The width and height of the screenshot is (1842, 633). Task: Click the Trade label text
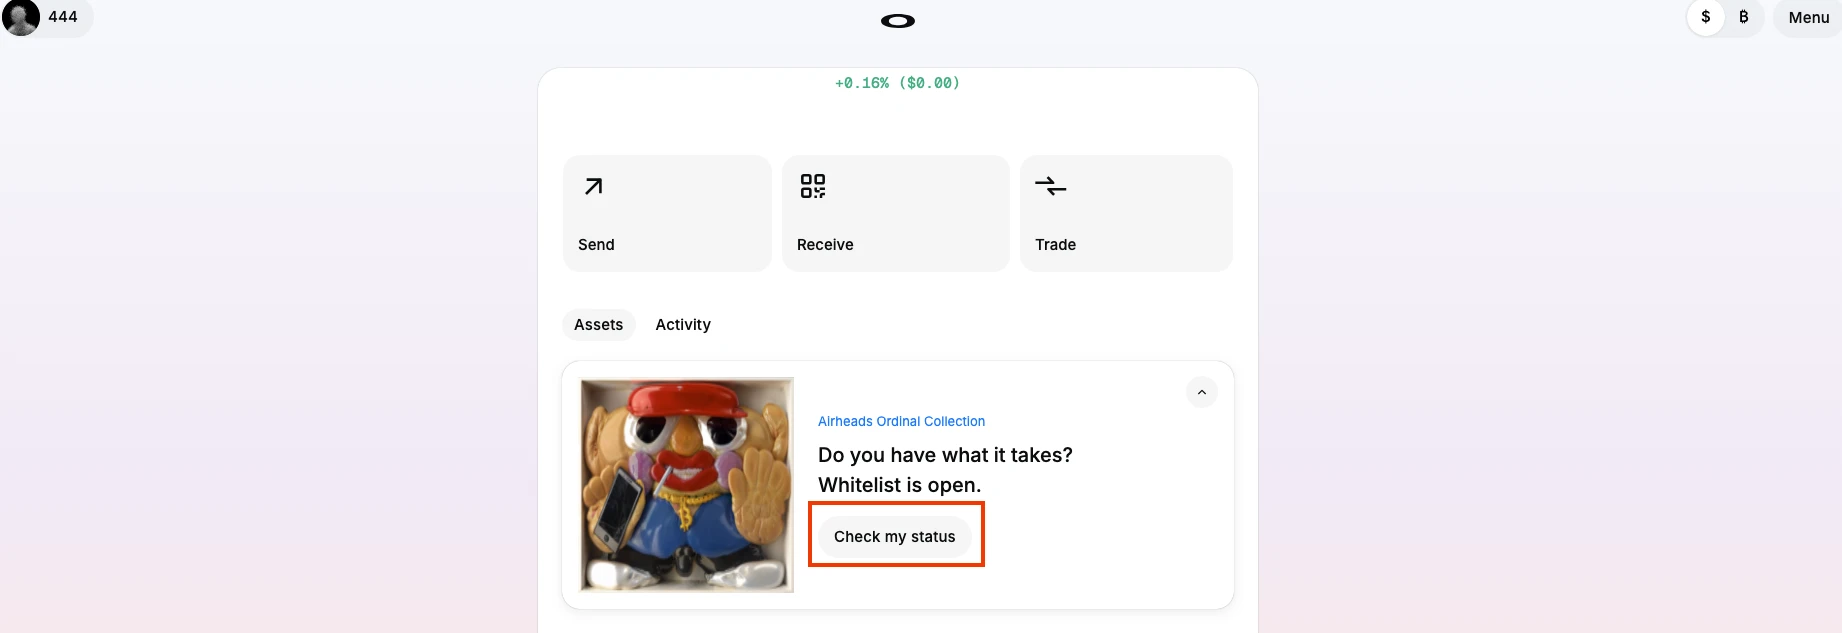tap(1055, 245)
